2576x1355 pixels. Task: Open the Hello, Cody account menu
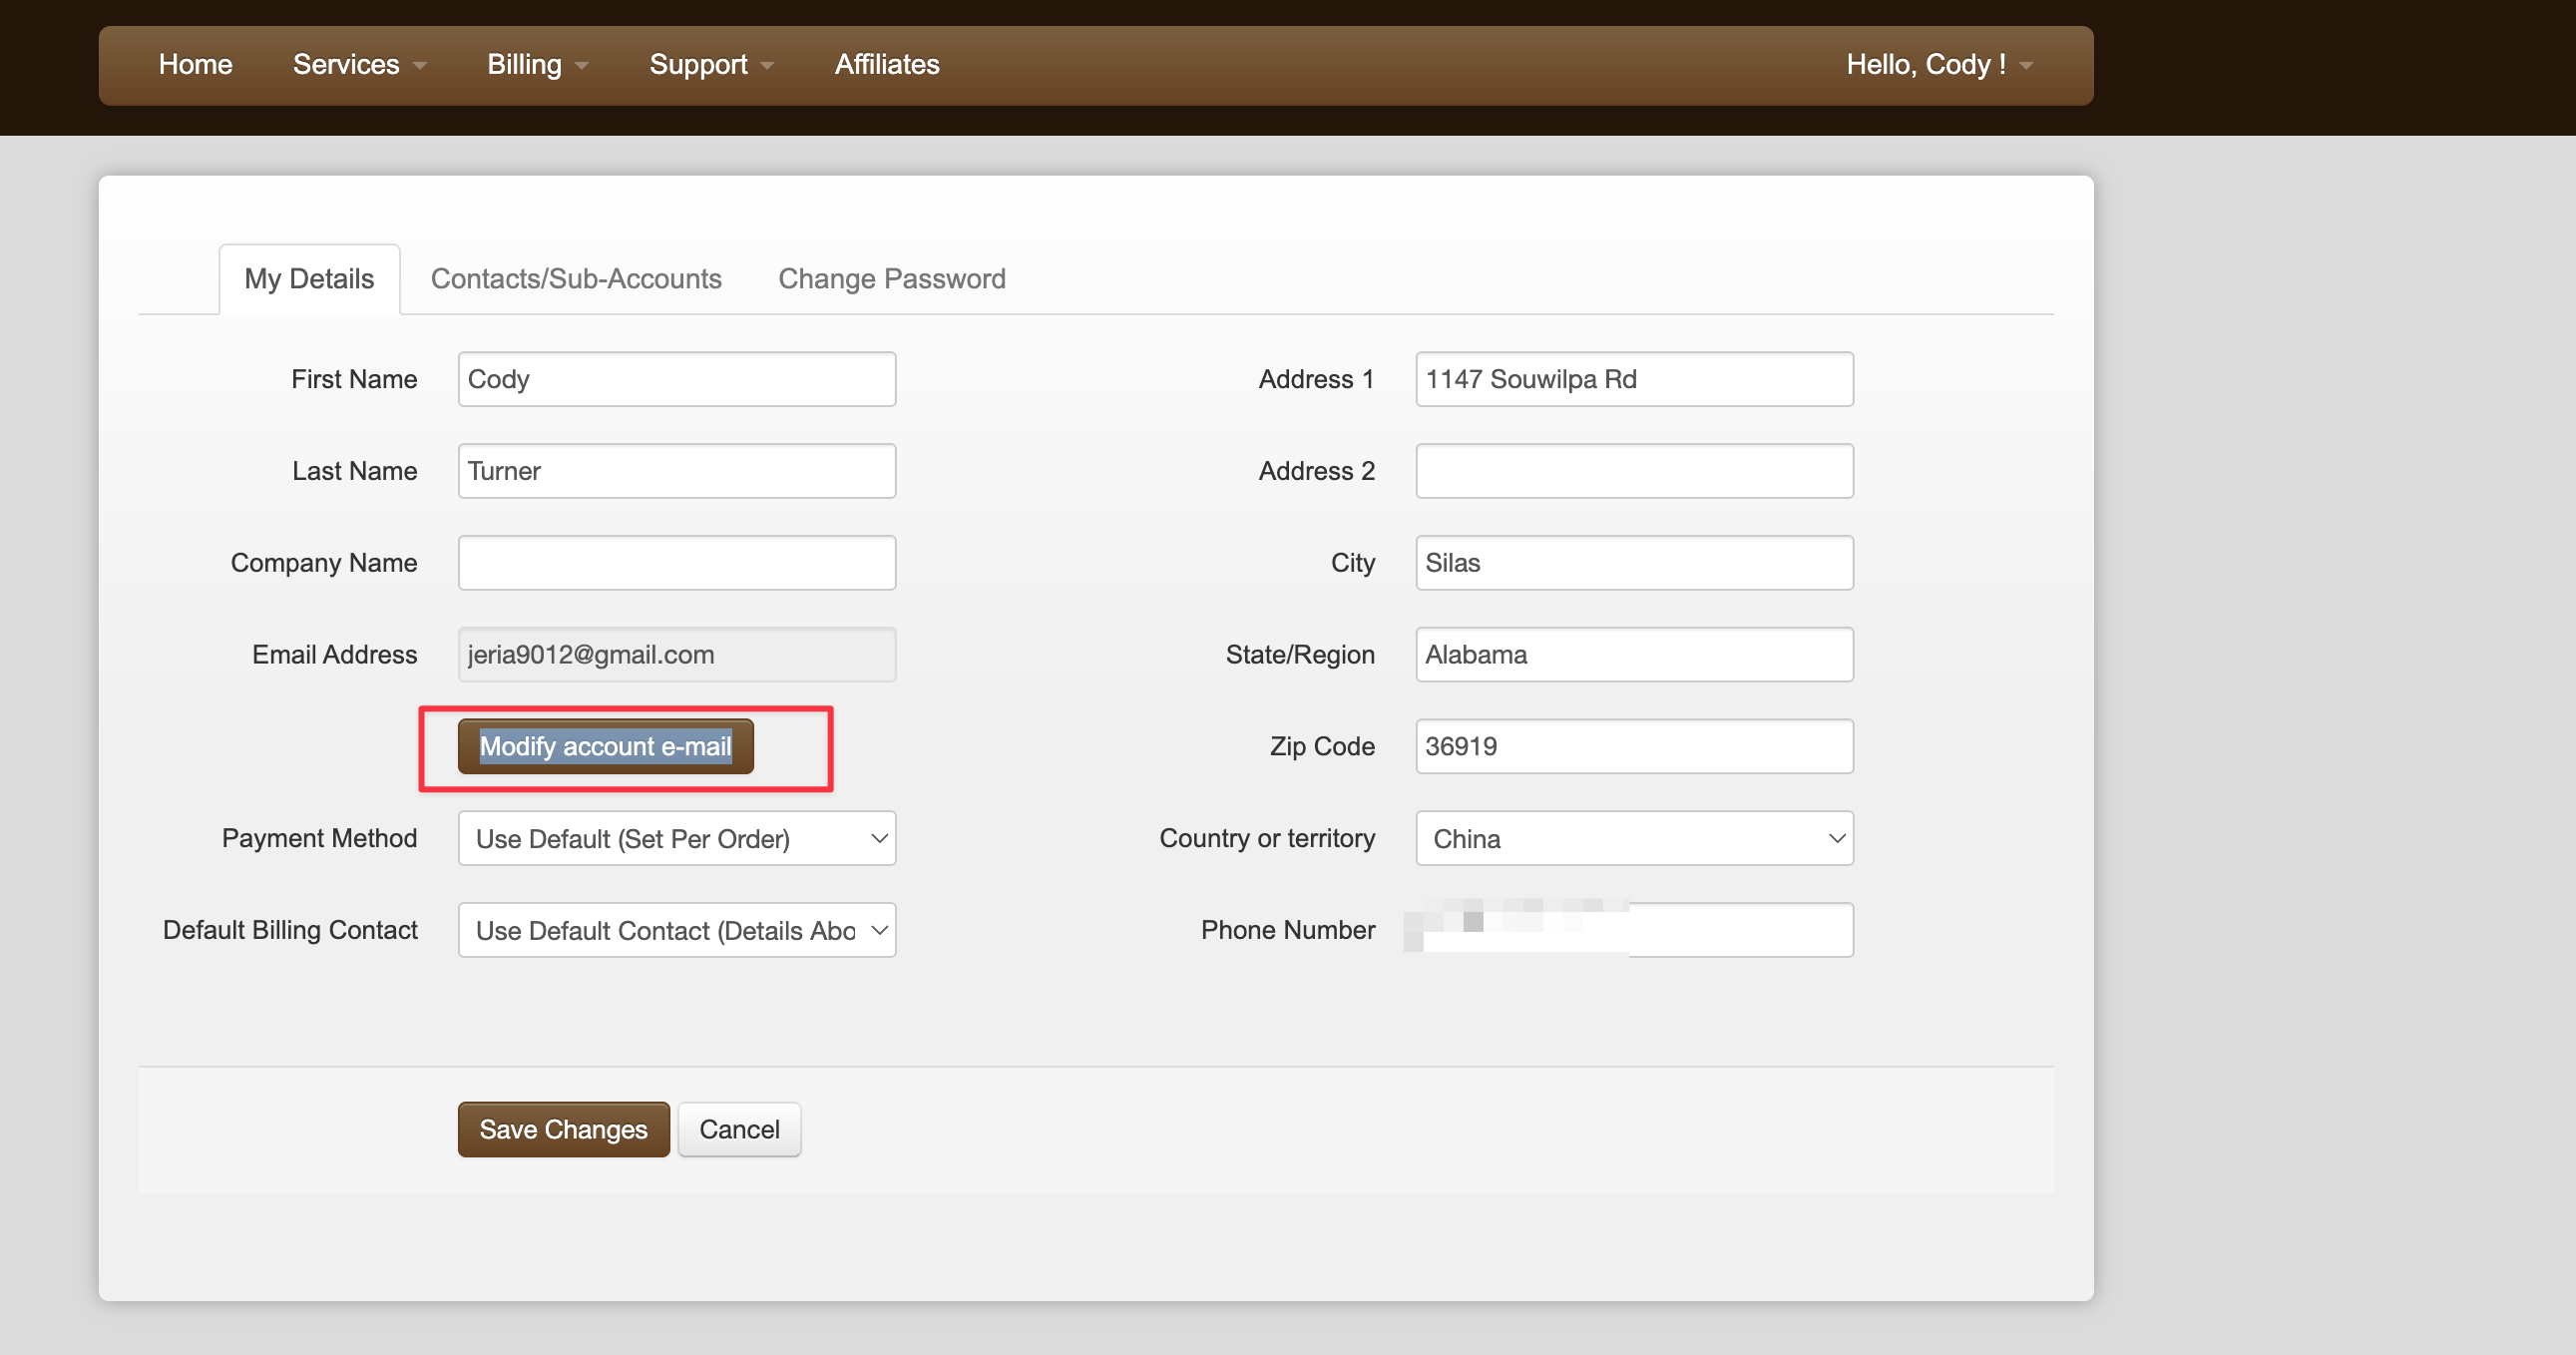tap(1937, 65)
